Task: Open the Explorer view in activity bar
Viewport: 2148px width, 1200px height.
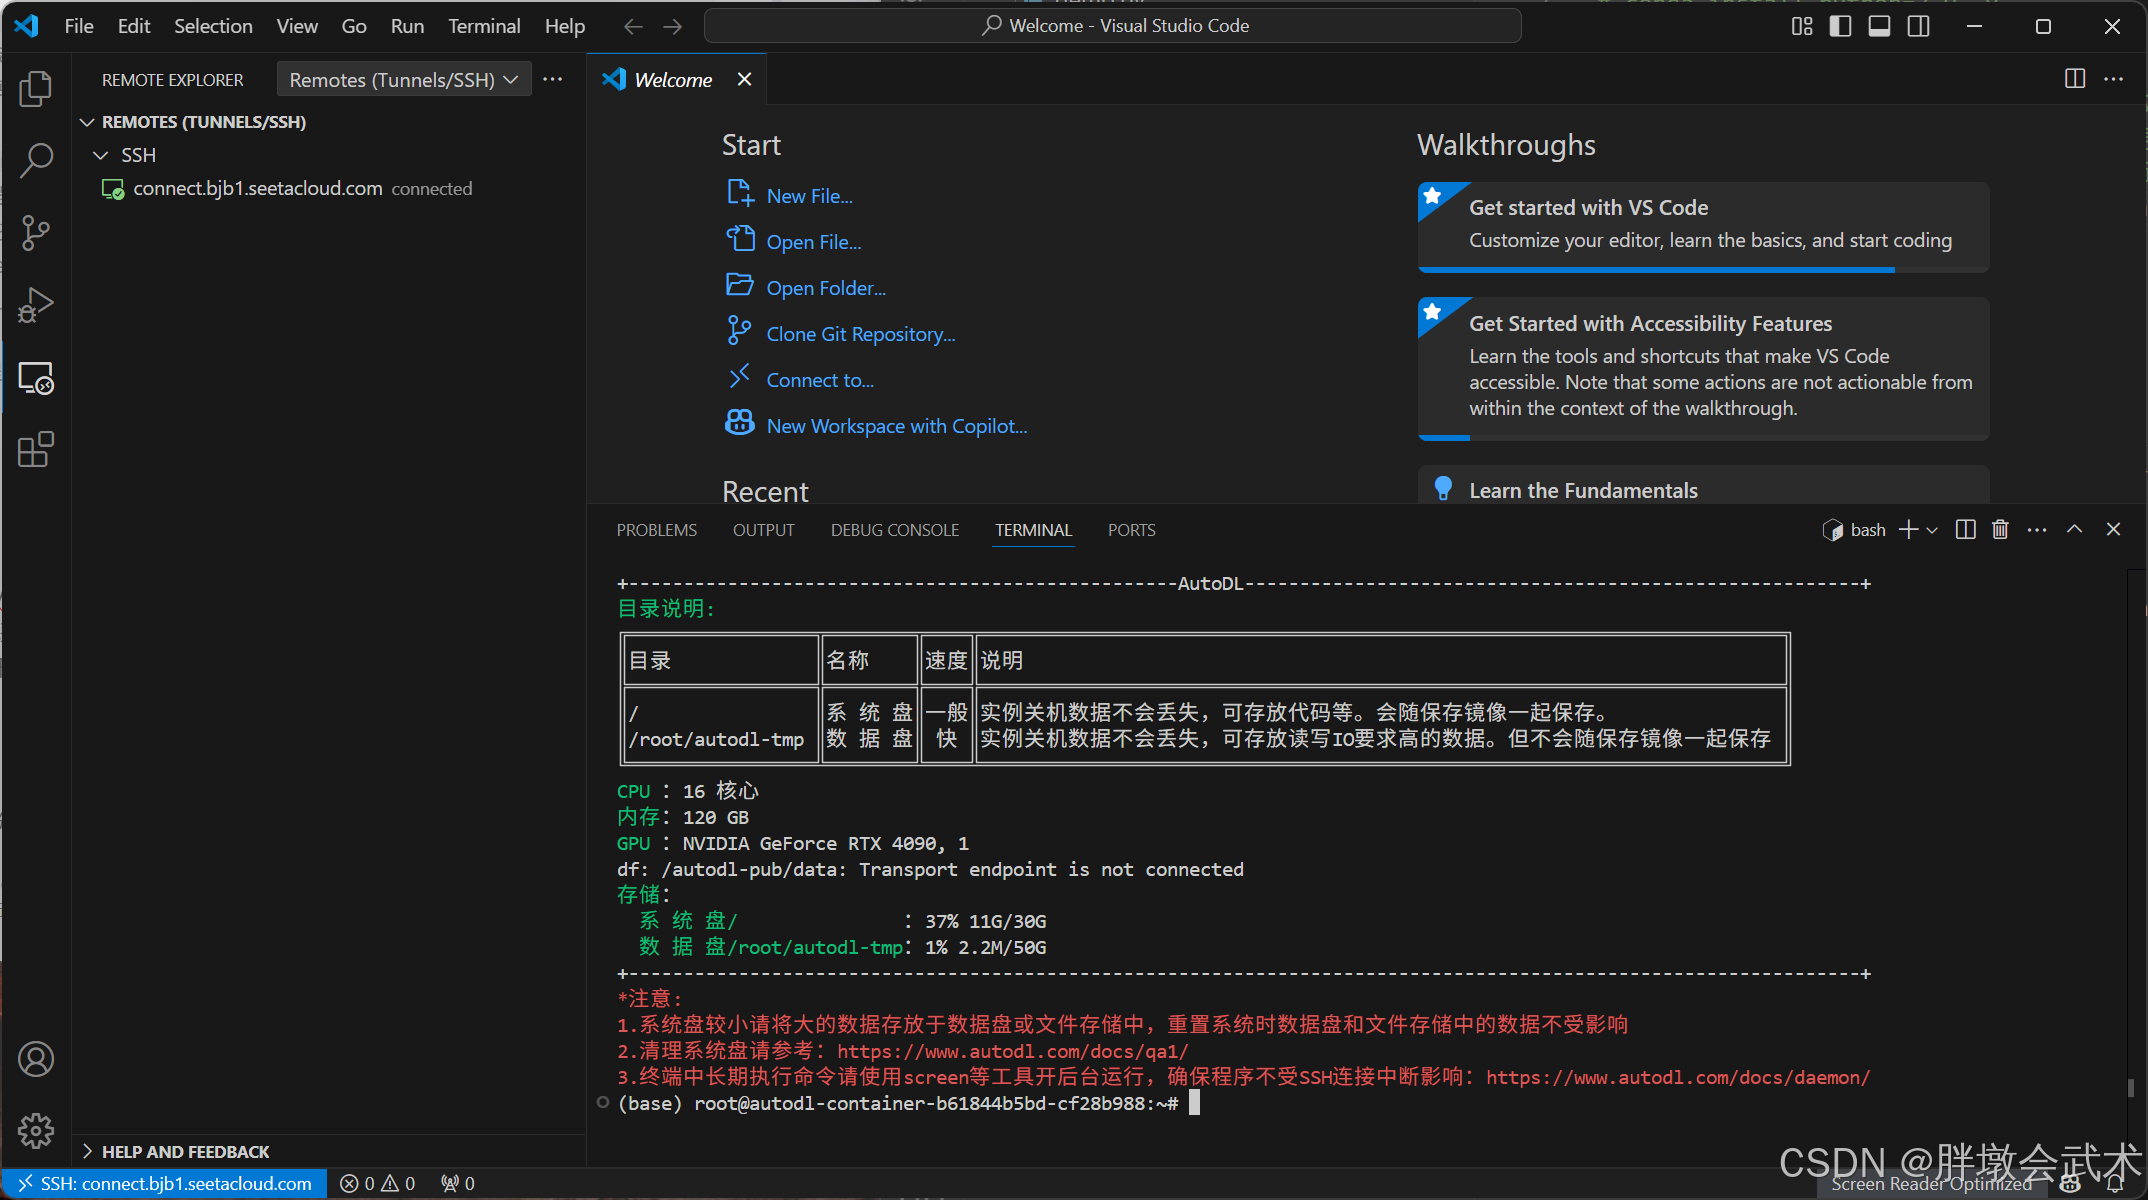Action: 36,89
